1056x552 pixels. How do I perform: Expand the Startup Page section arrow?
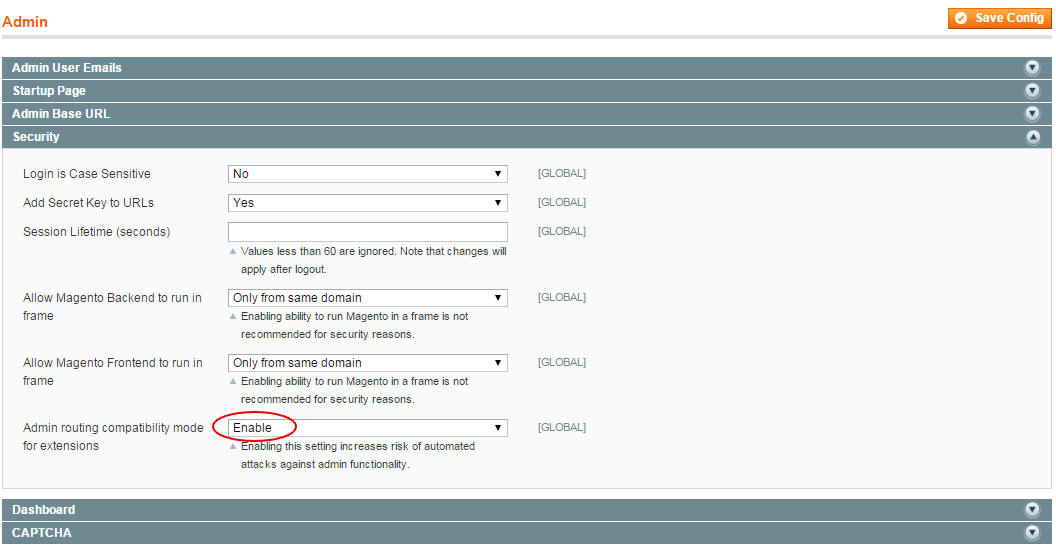click(1032, 90)
